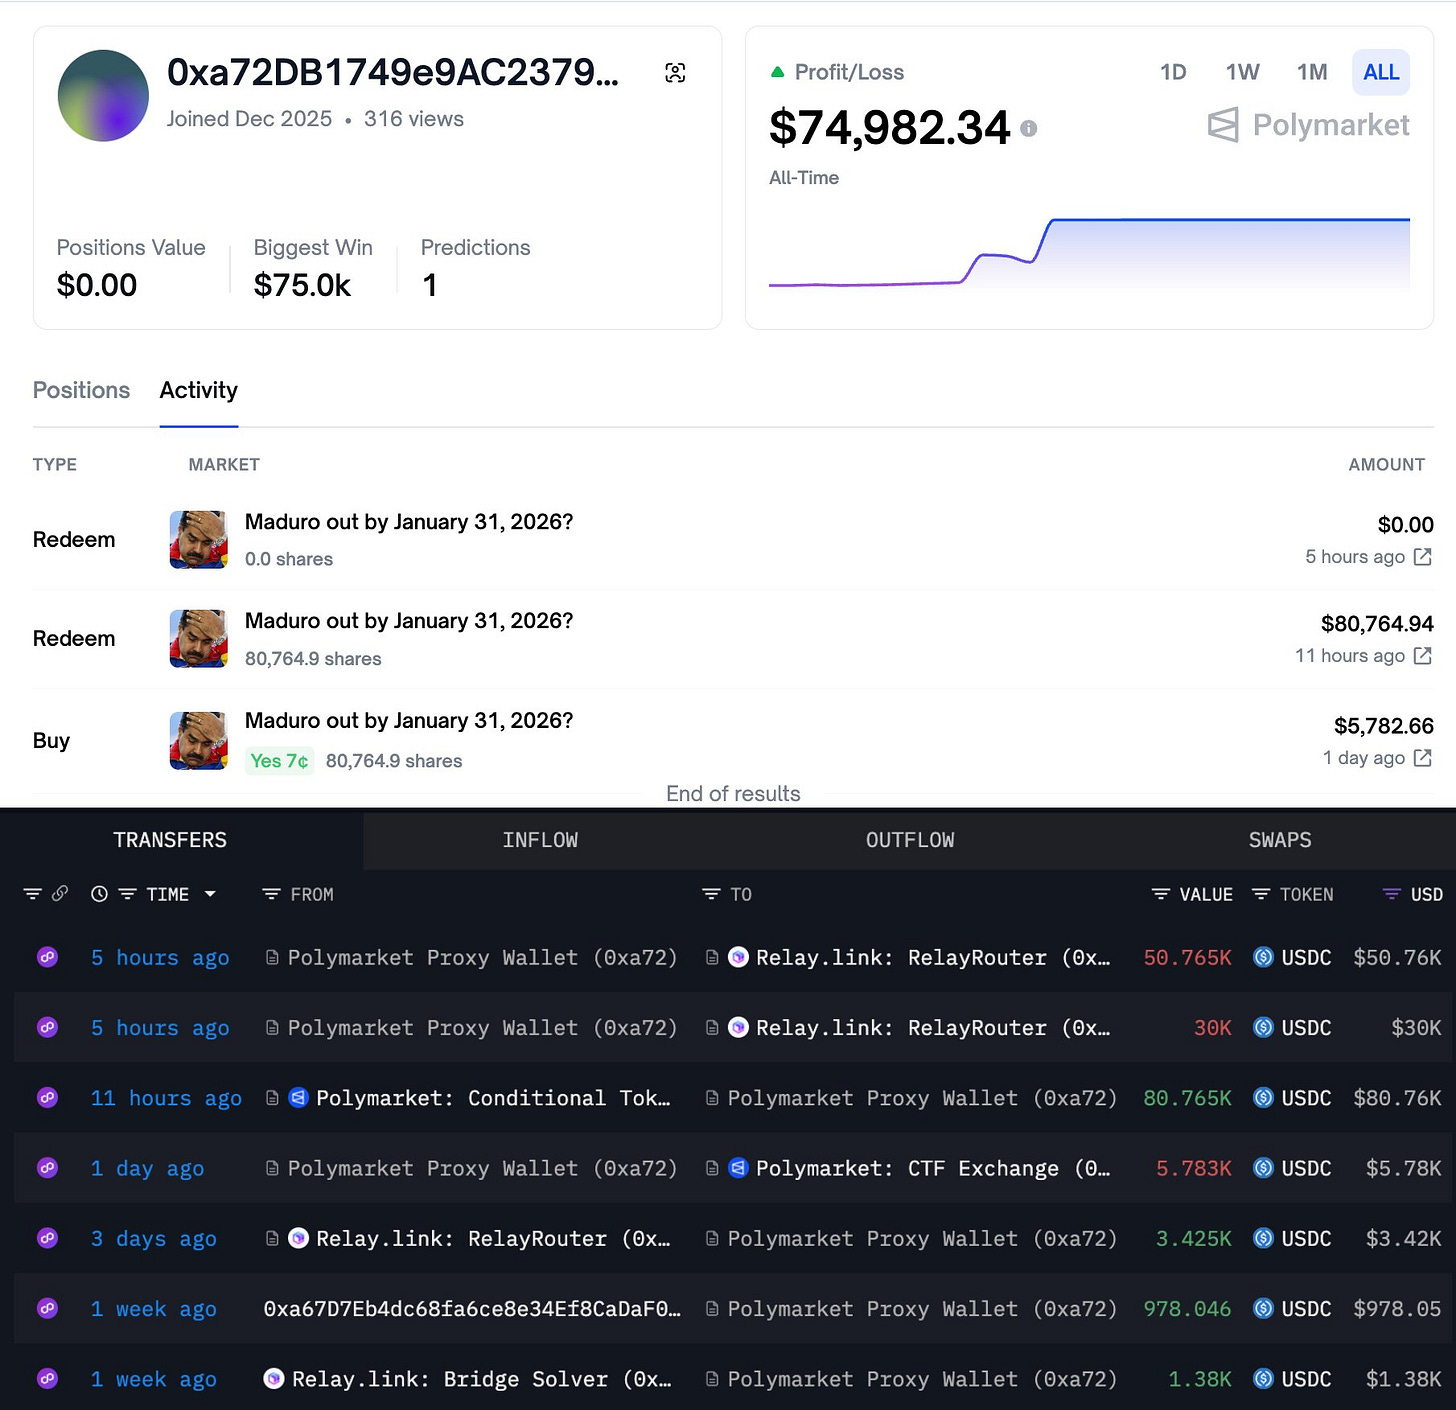Open Polymarket: Conditional Tok… sender
The image size is (1456, 1410).
(x=493, y=1098)
